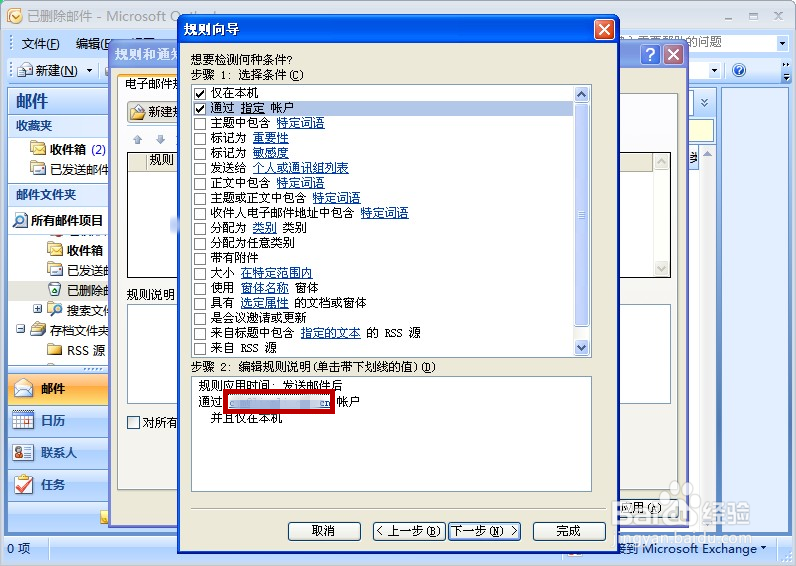Open the 新建 dropdown arrow

(x=90, y=71)
